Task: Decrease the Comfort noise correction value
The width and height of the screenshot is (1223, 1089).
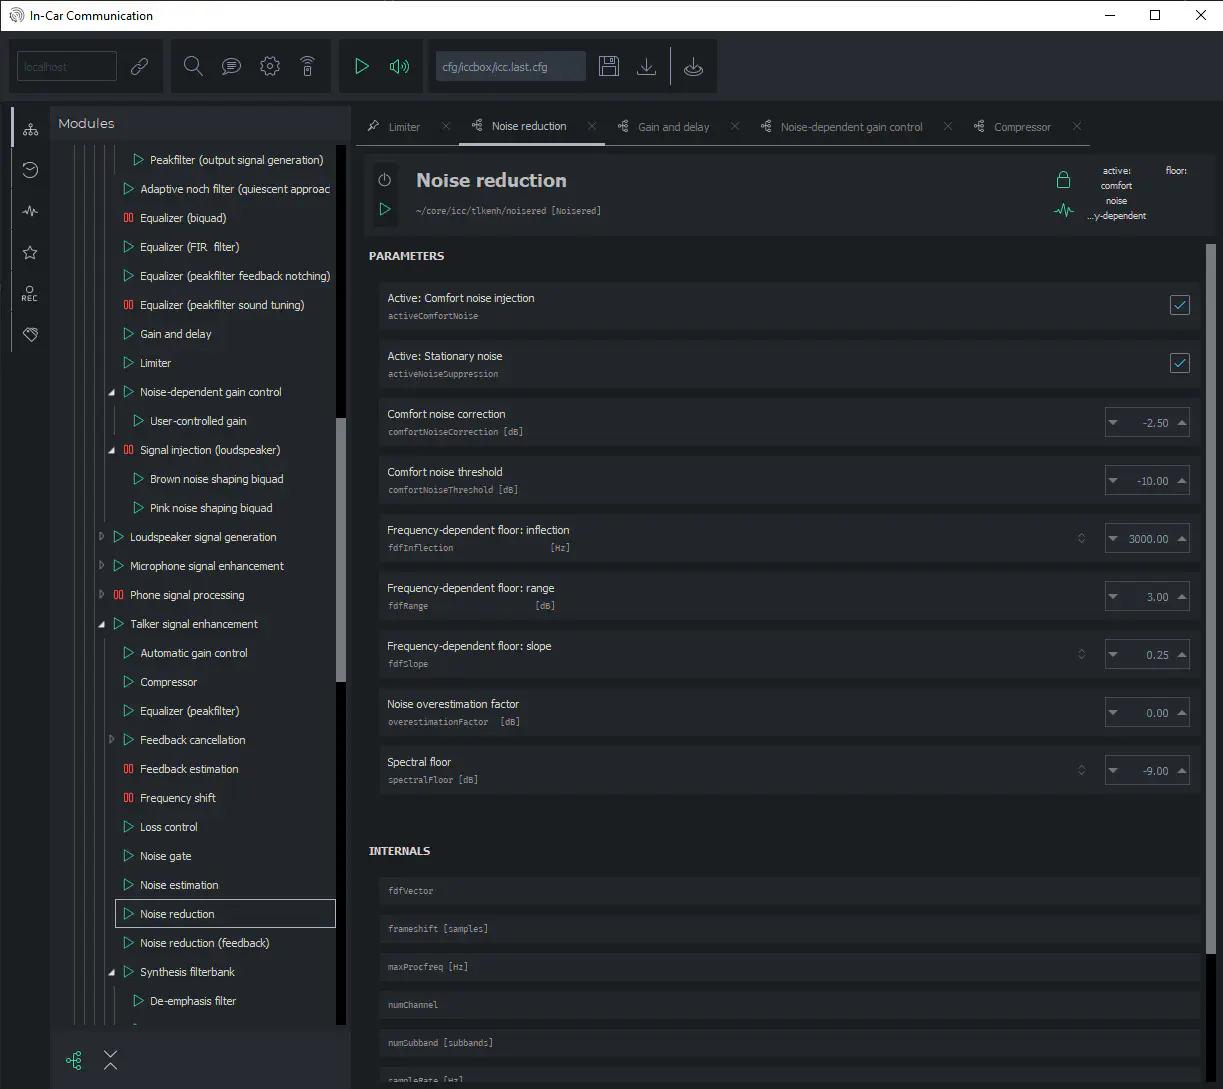Action: click(x=1113, y=422)
